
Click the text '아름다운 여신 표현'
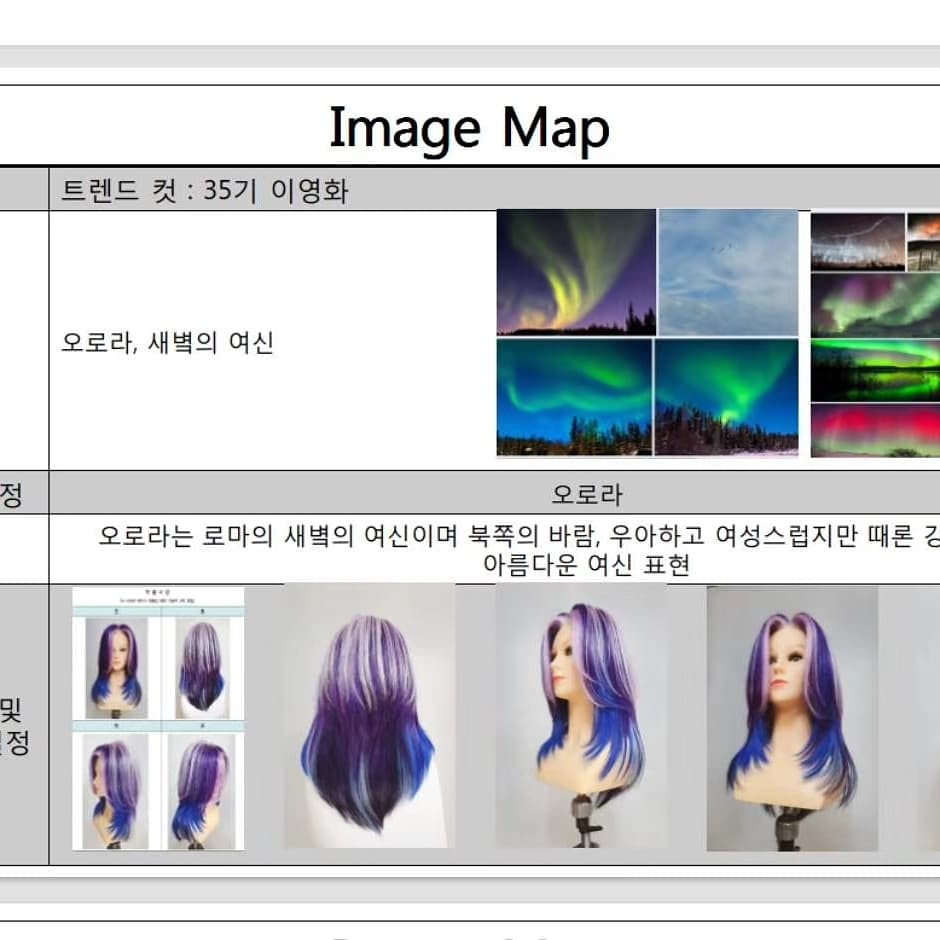click(587, 564)
